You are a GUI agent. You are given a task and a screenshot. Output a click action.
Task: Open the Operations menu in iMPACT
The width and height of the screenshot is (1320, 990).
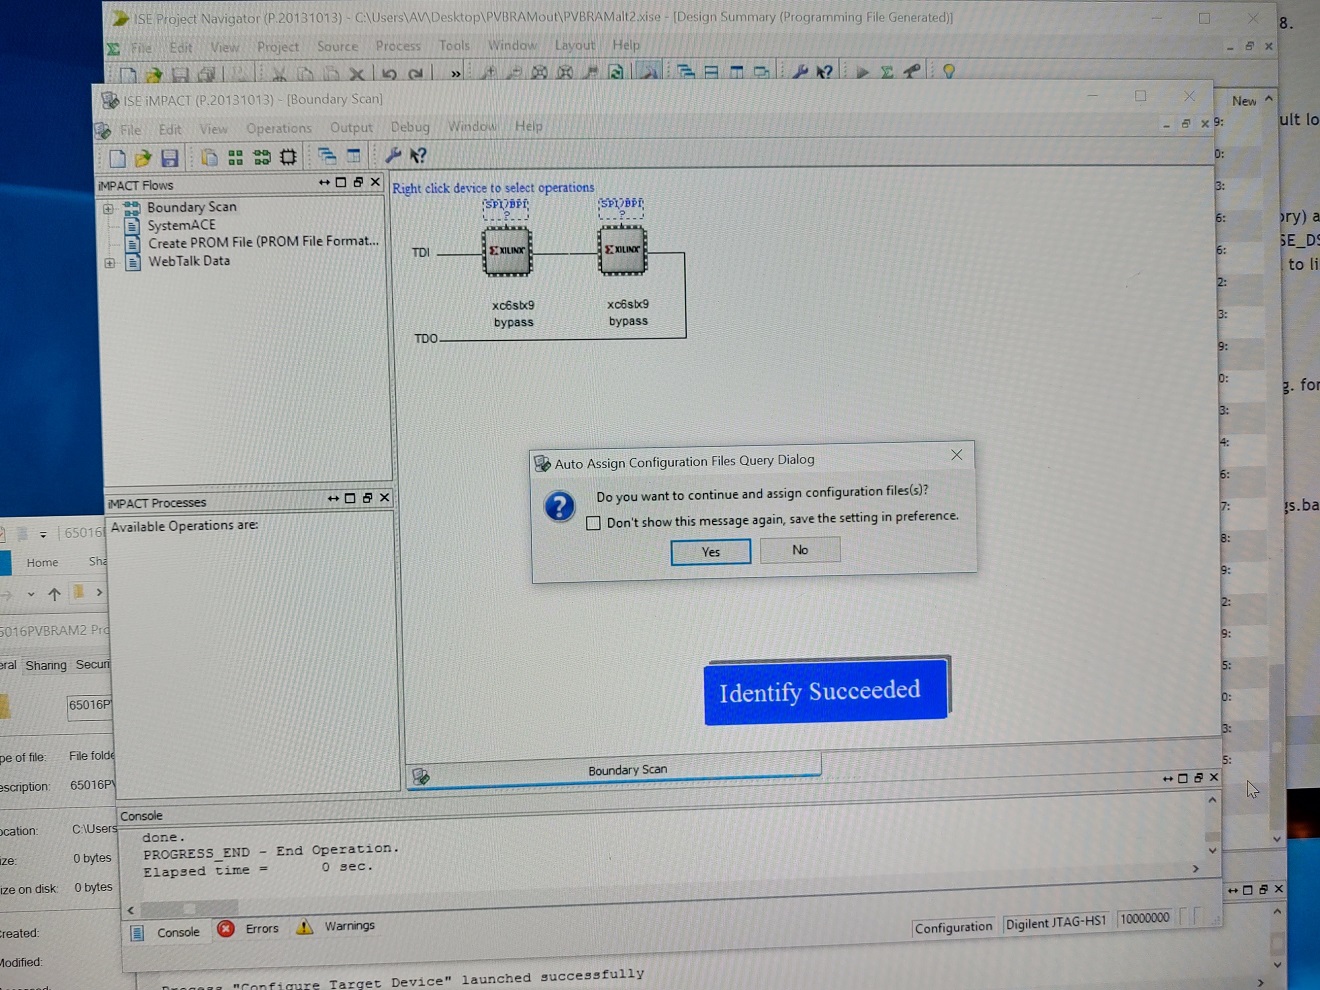[x=279, y=128]
